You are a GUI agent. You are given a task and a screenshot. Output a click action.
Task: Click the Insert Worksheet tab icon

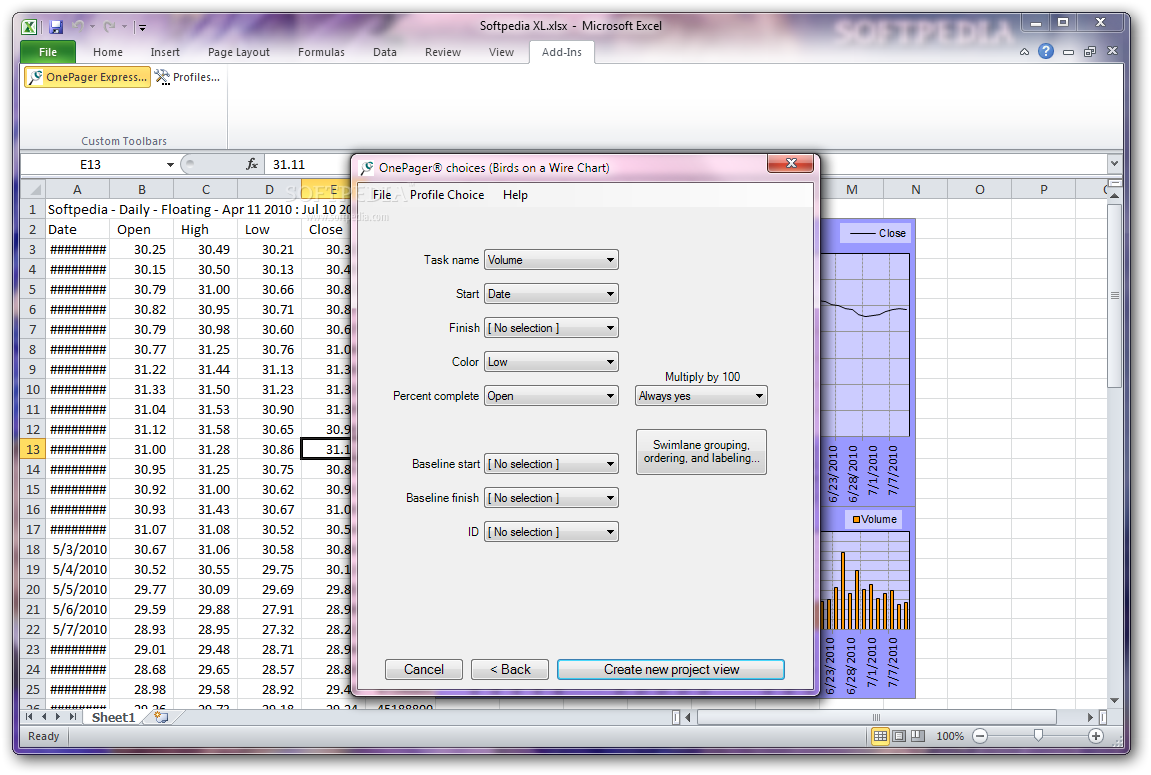(x=161, y=717)
